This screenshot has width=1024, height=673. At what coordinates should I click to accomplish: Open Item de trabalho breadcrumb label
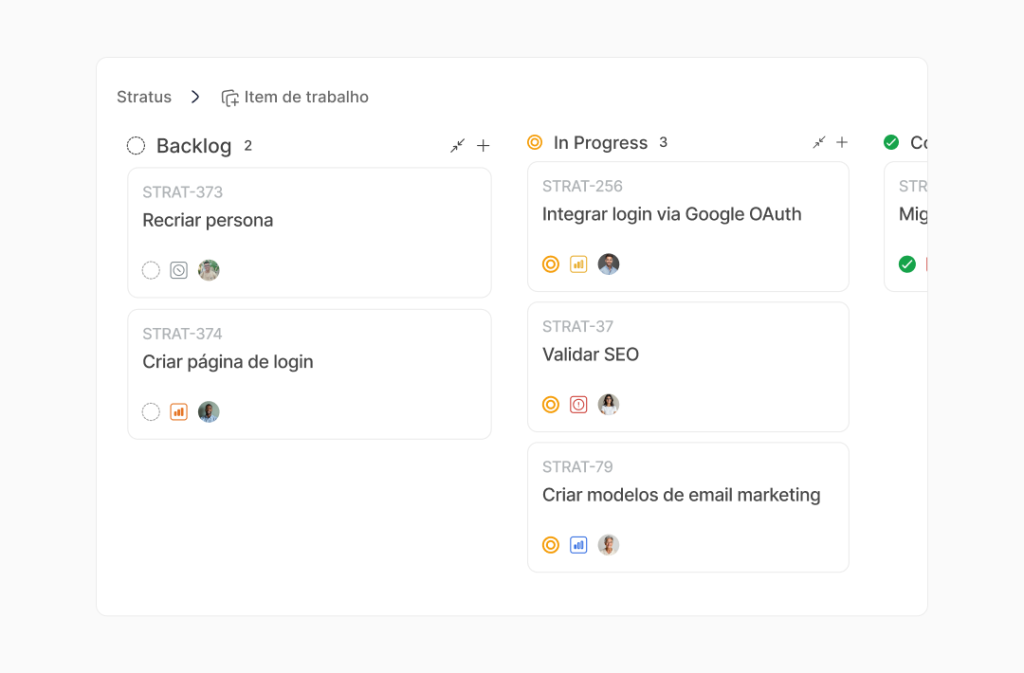pyautogui.click(x=306, y=97)
